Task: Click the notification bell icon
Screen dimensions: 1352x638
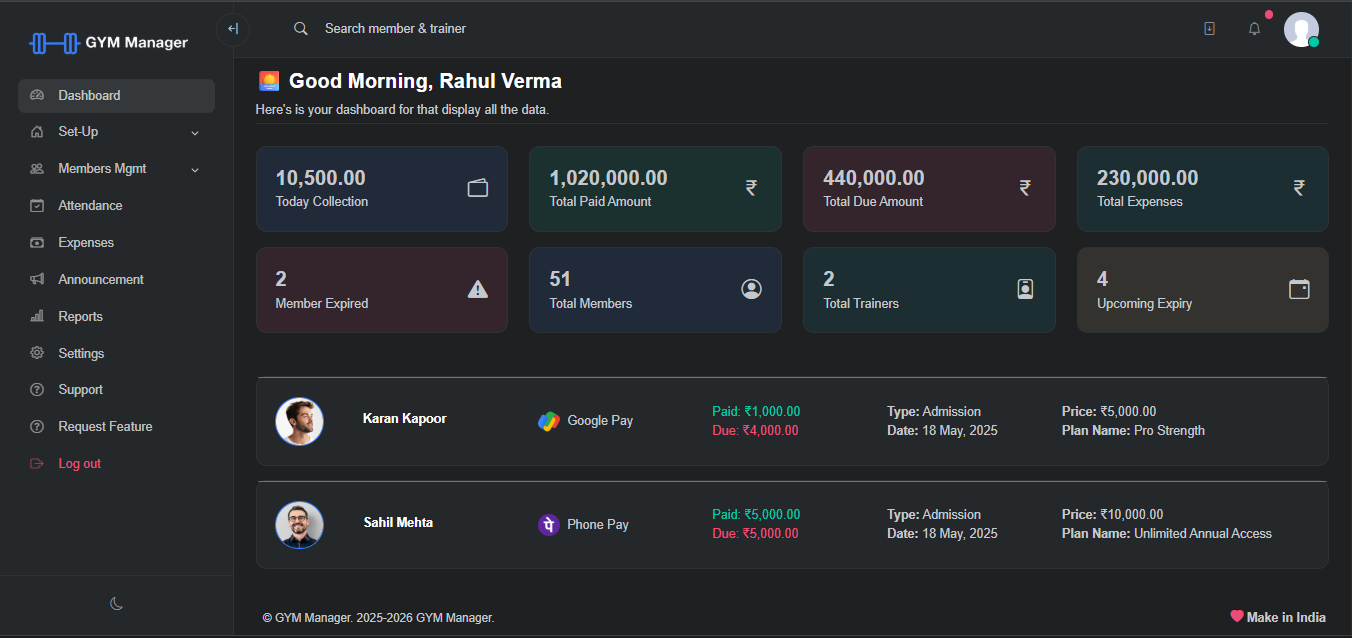Action: point(1254,29)
